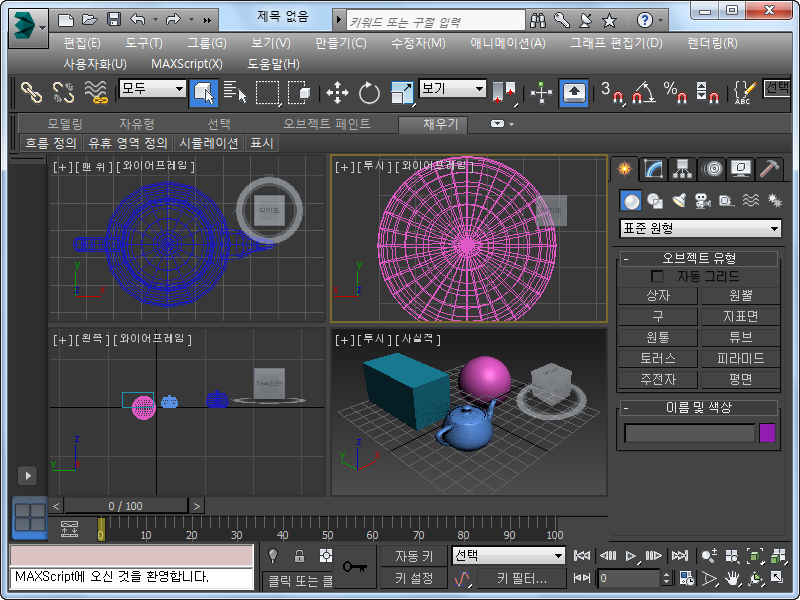Show the Cameras creation category

tap(701, 201)
